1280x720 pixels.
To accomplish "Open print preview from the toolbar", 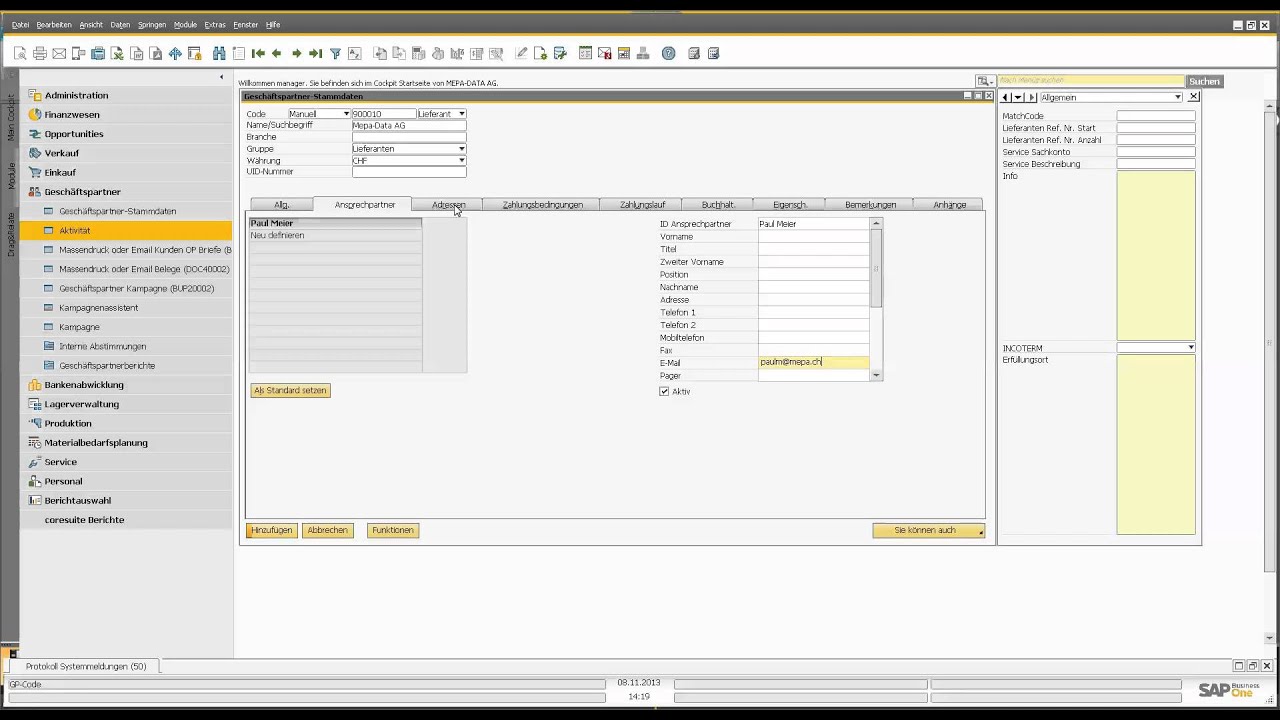I will 20,53.
